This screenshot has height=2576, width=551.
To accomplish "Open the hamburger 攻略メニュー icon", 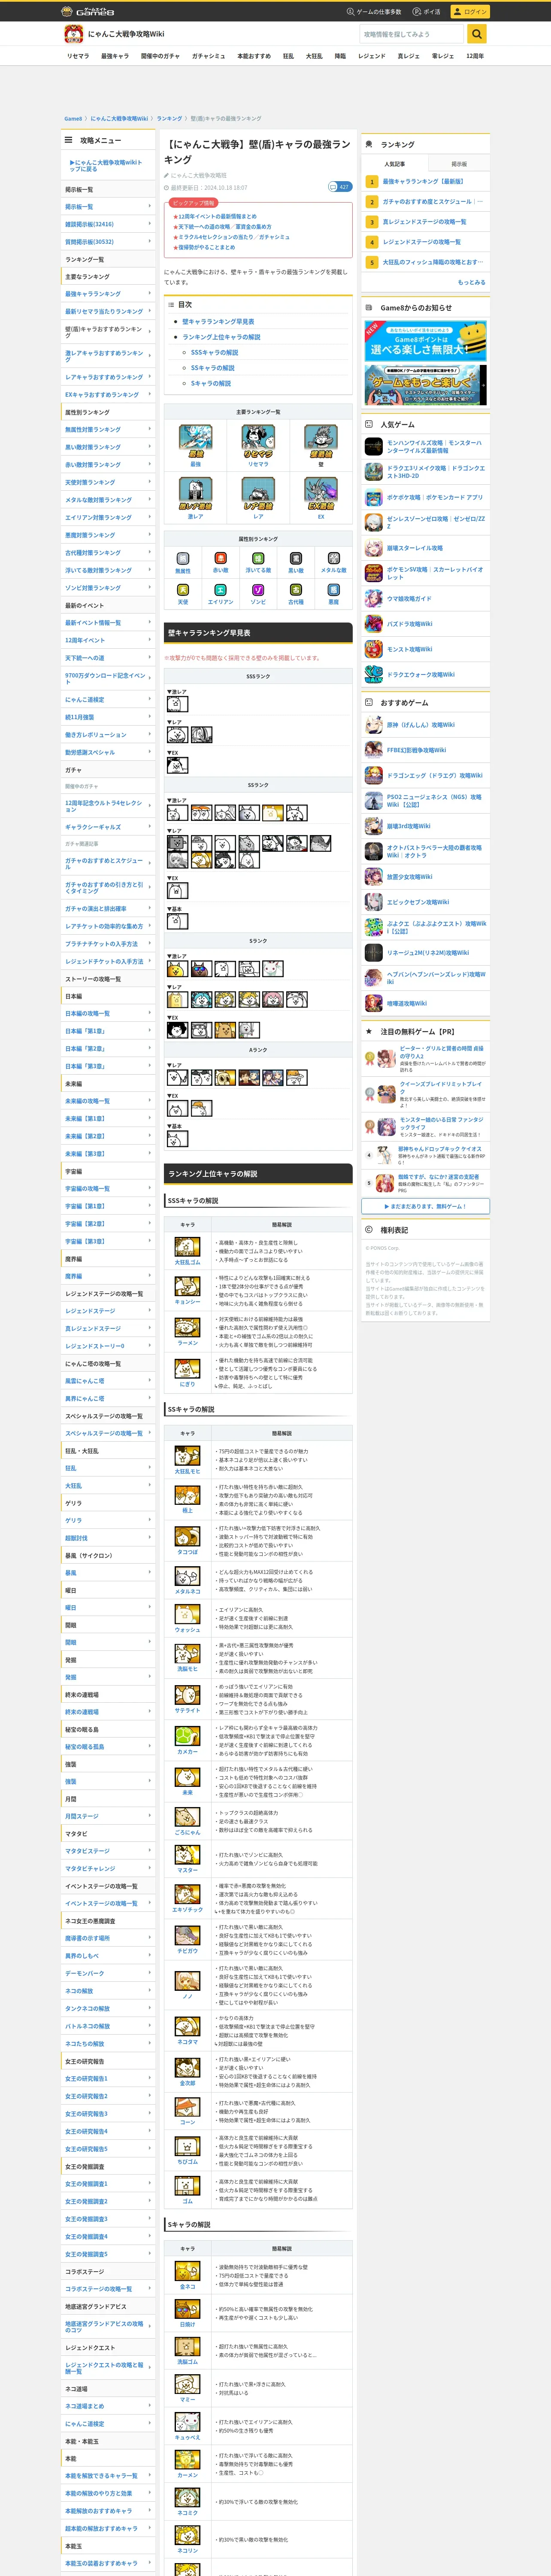I will [x=69, y=141].
